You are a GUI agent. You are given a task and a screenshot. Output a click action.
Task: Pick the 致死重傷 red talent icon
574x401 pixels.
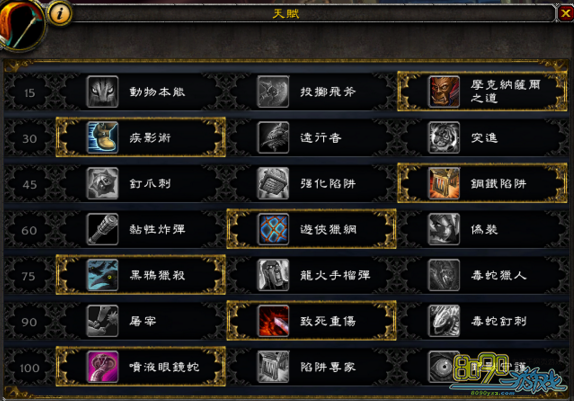pos(273,321)
